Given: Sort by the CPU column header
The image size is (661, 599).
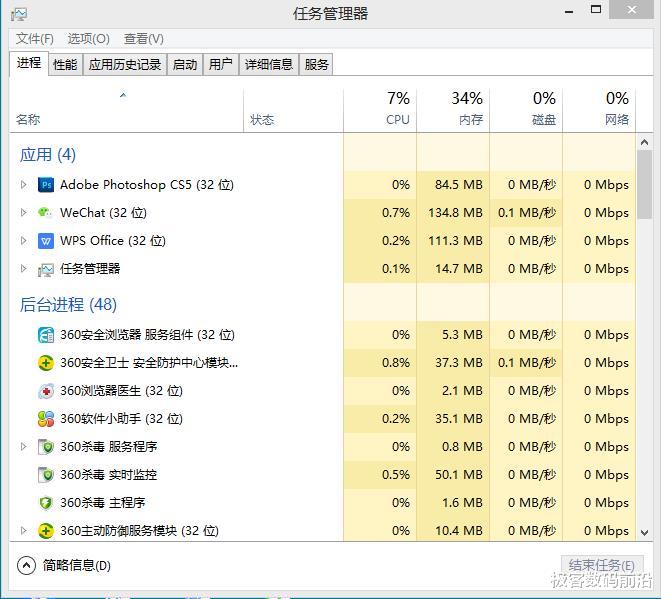Looking at the screenshot, I should (x=380, y=110).
